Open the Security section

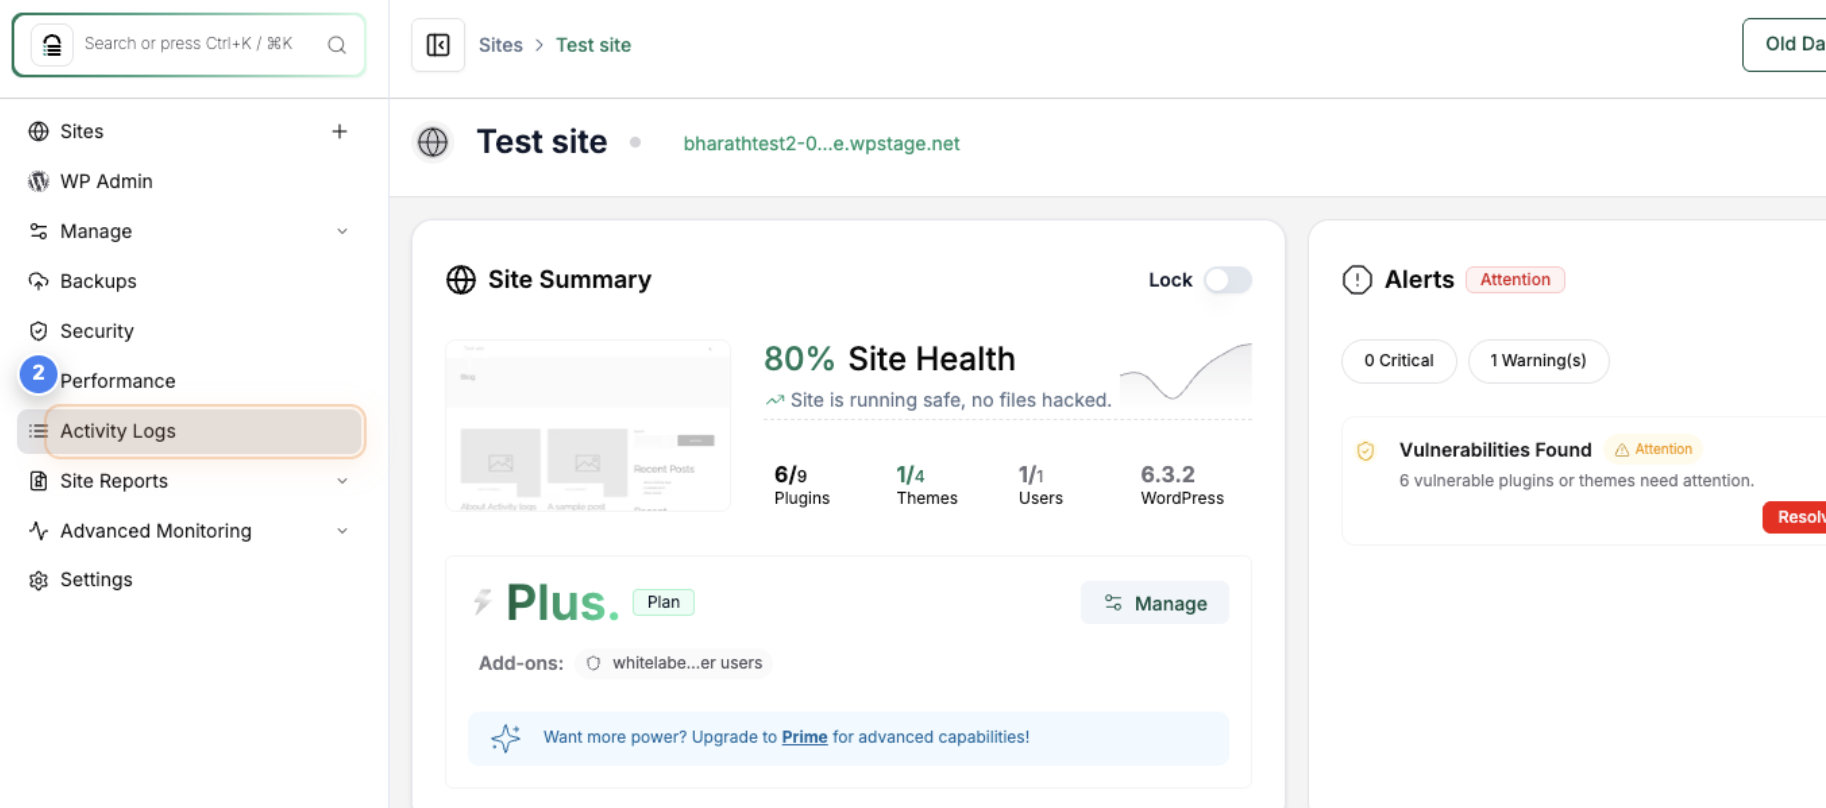97,331
